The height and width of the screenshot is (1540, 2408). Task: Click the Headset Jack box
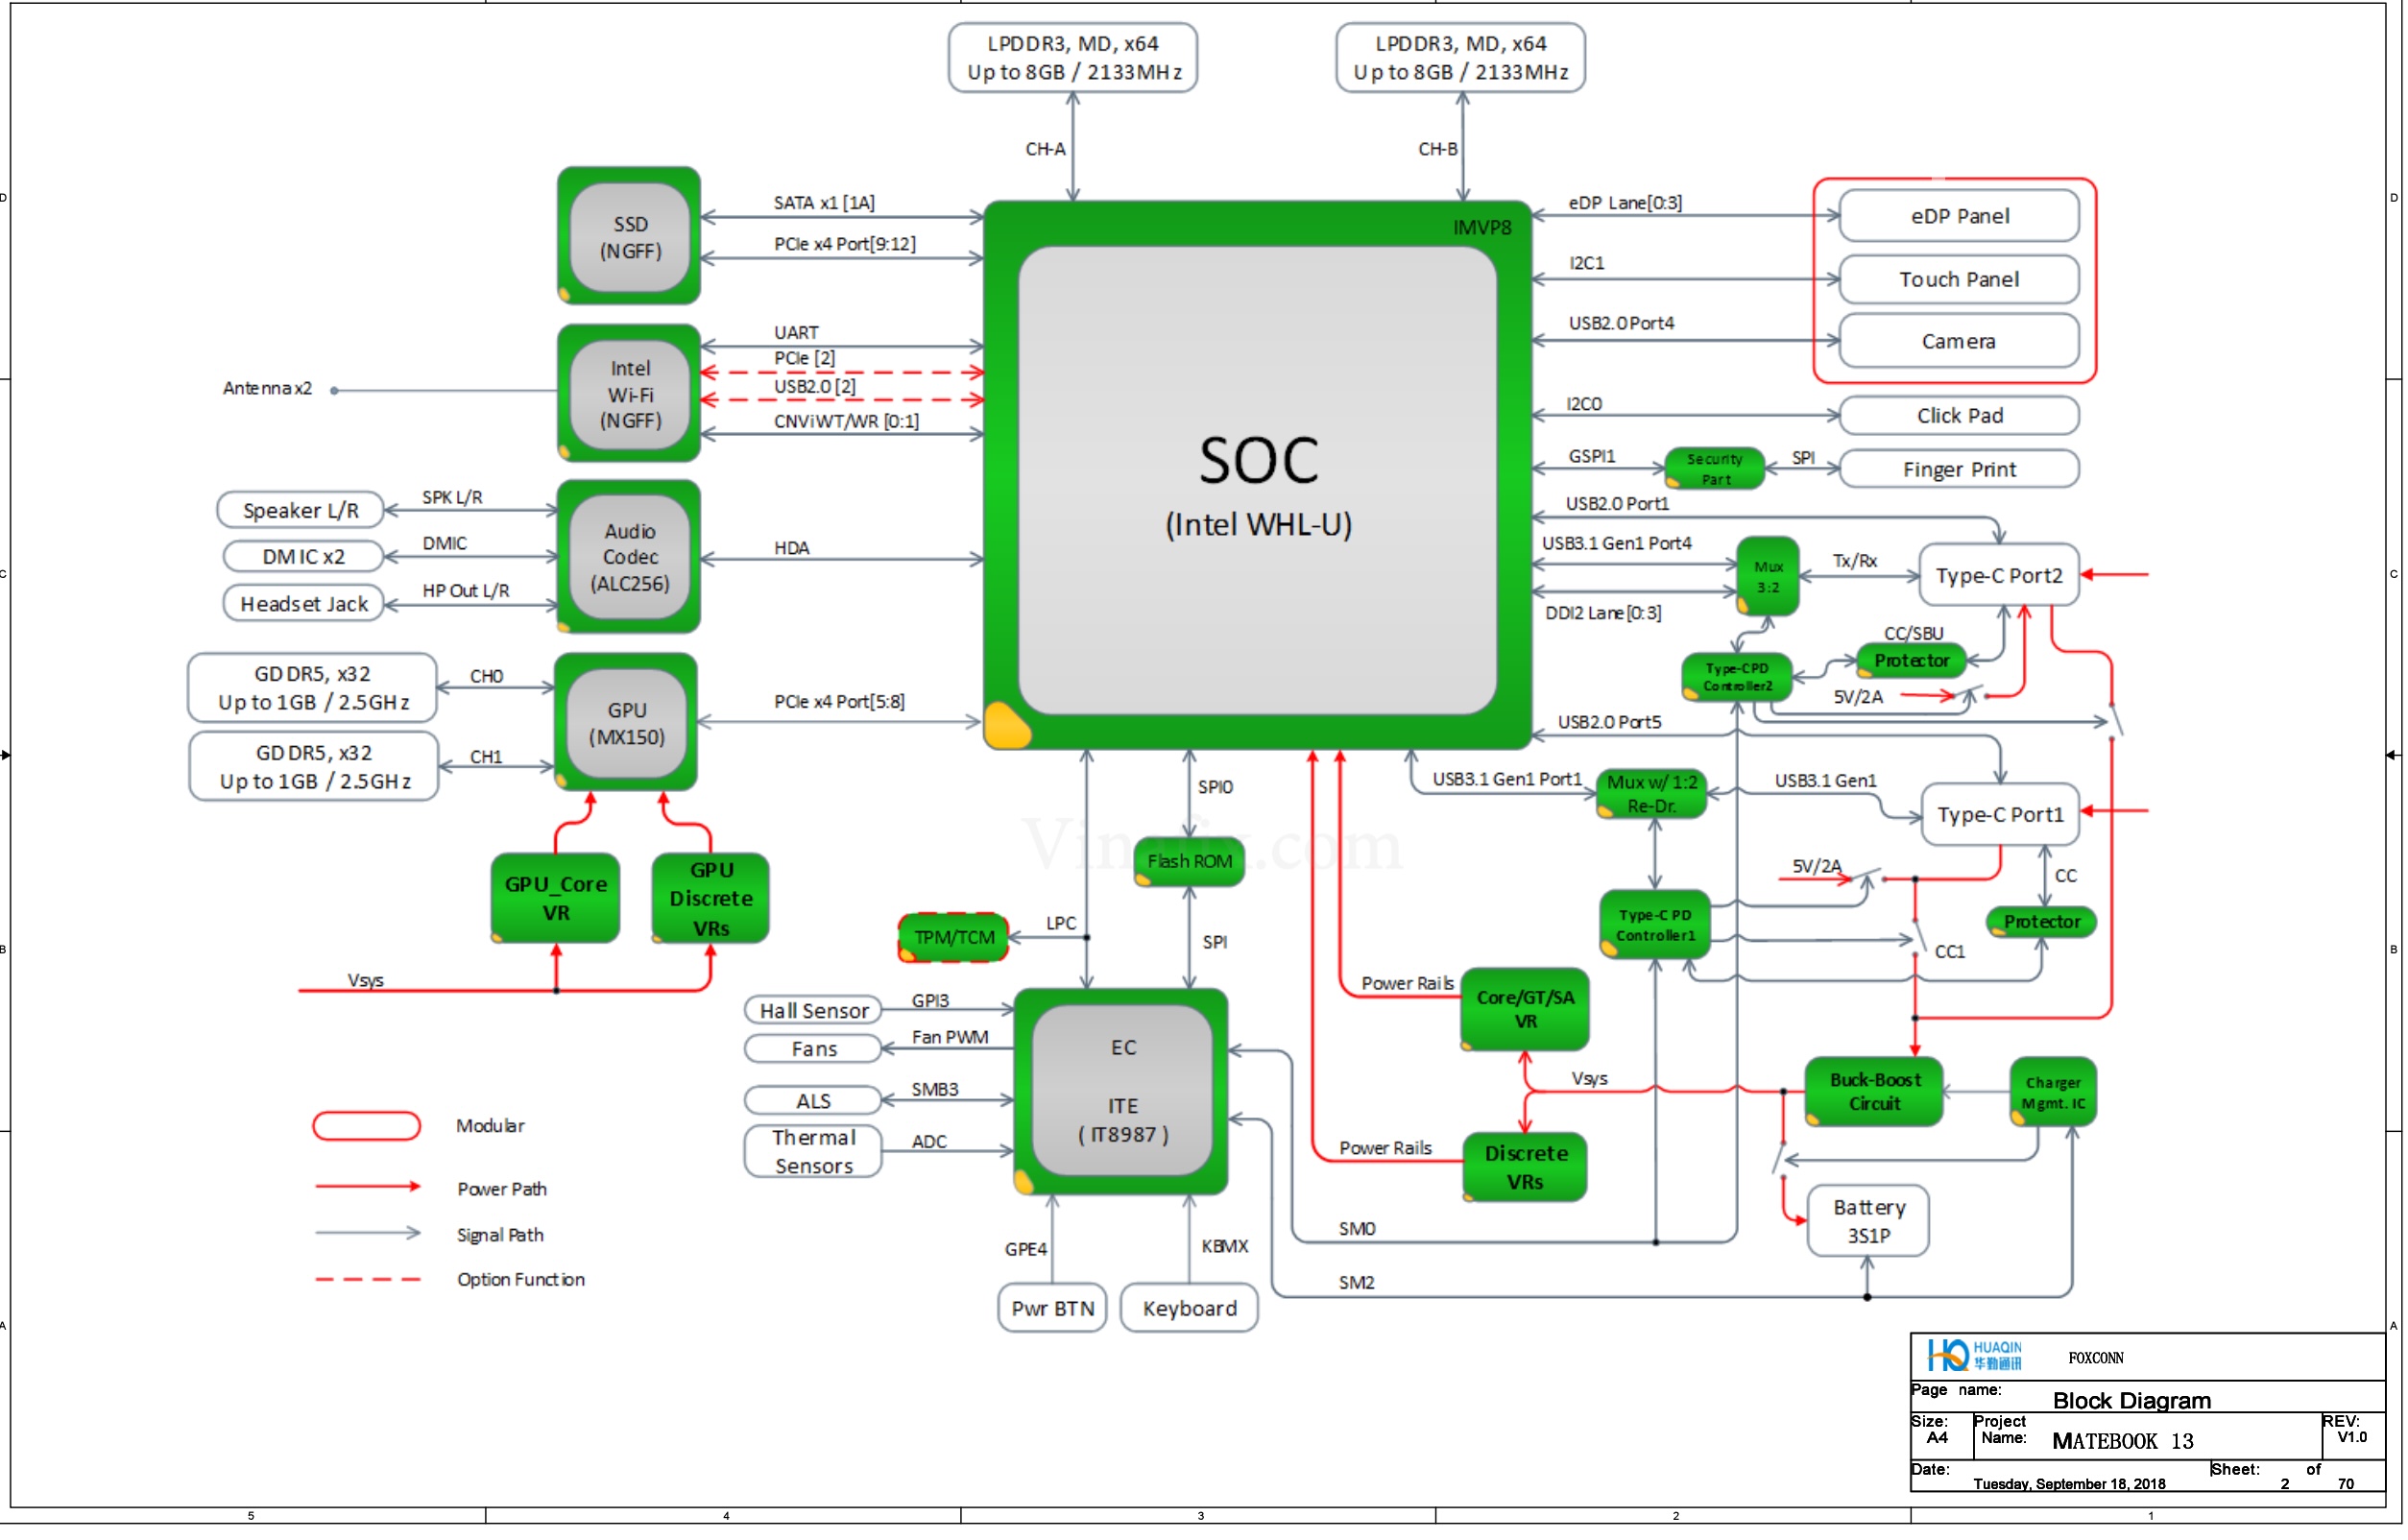pos(304,604)
